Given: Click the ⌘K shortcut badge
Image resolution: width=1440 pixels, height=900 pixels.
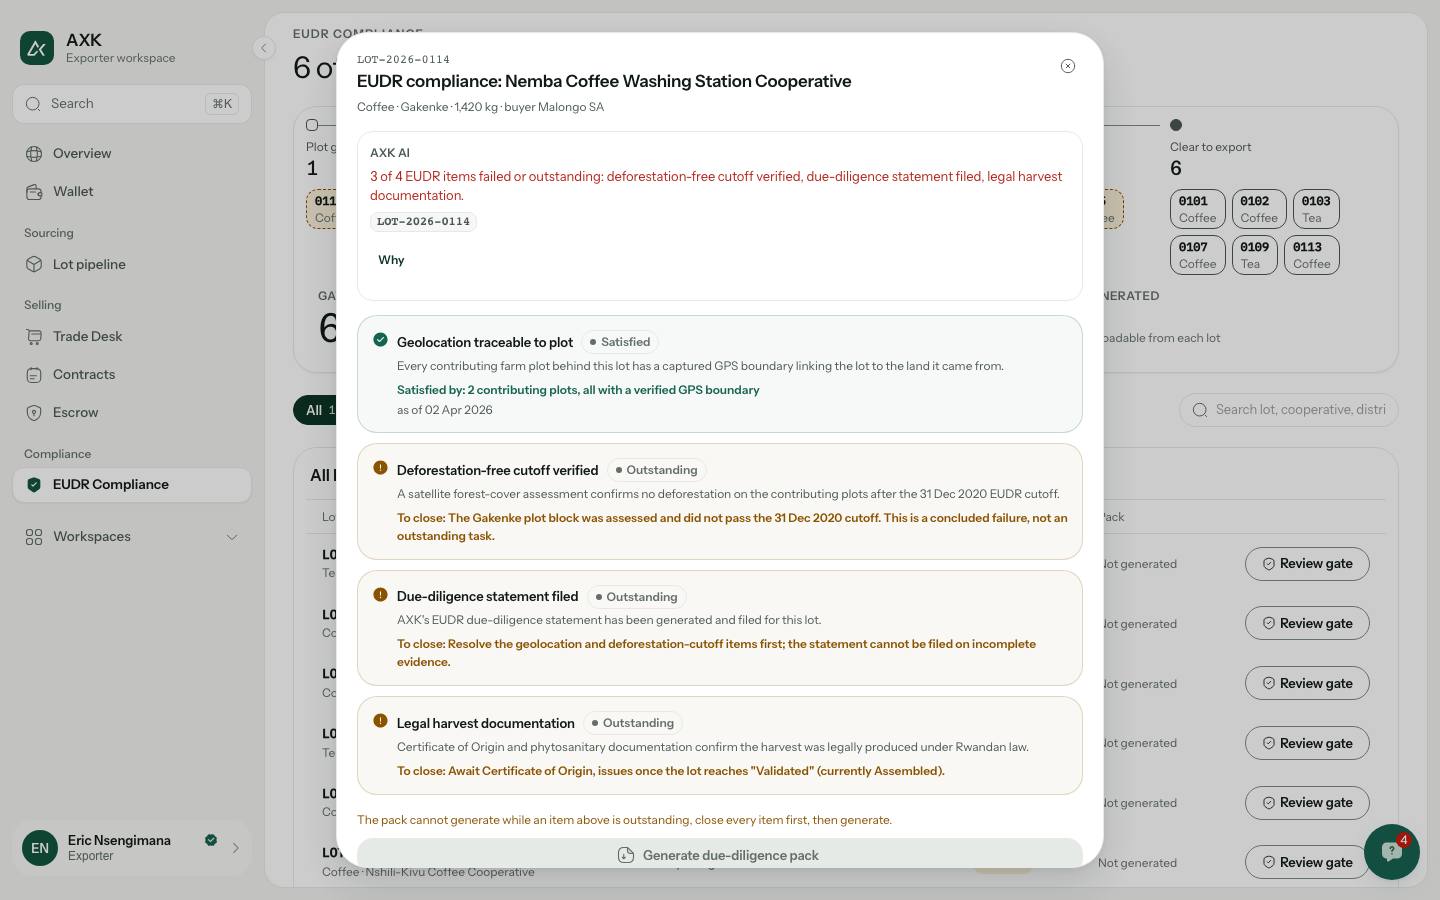Looking at the screenshot, I should pos(222,104).
